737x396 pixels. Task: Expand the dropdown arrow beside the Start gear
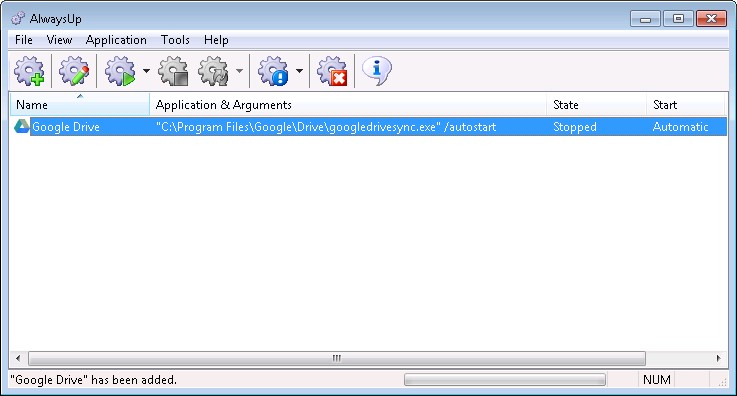coord(146,71)
